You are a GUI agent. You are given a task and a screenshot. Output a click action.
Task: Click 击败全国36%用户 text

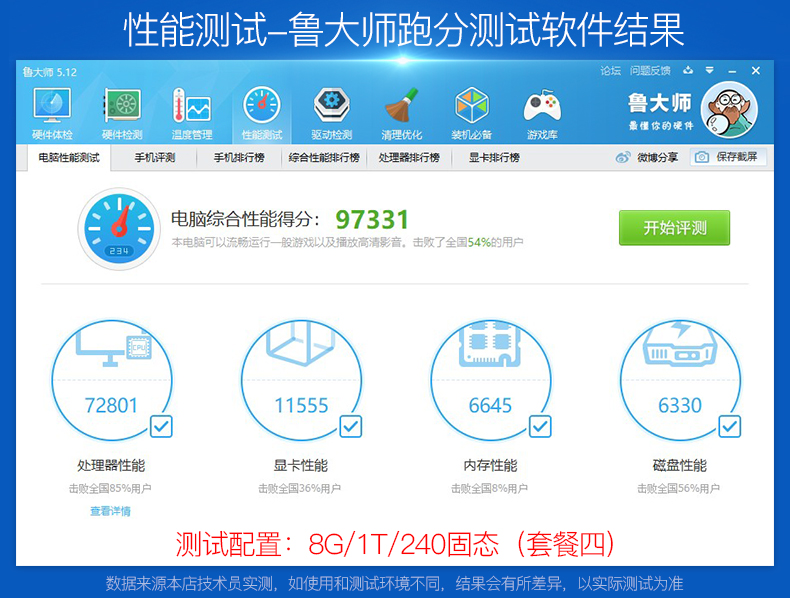point(300,488)
